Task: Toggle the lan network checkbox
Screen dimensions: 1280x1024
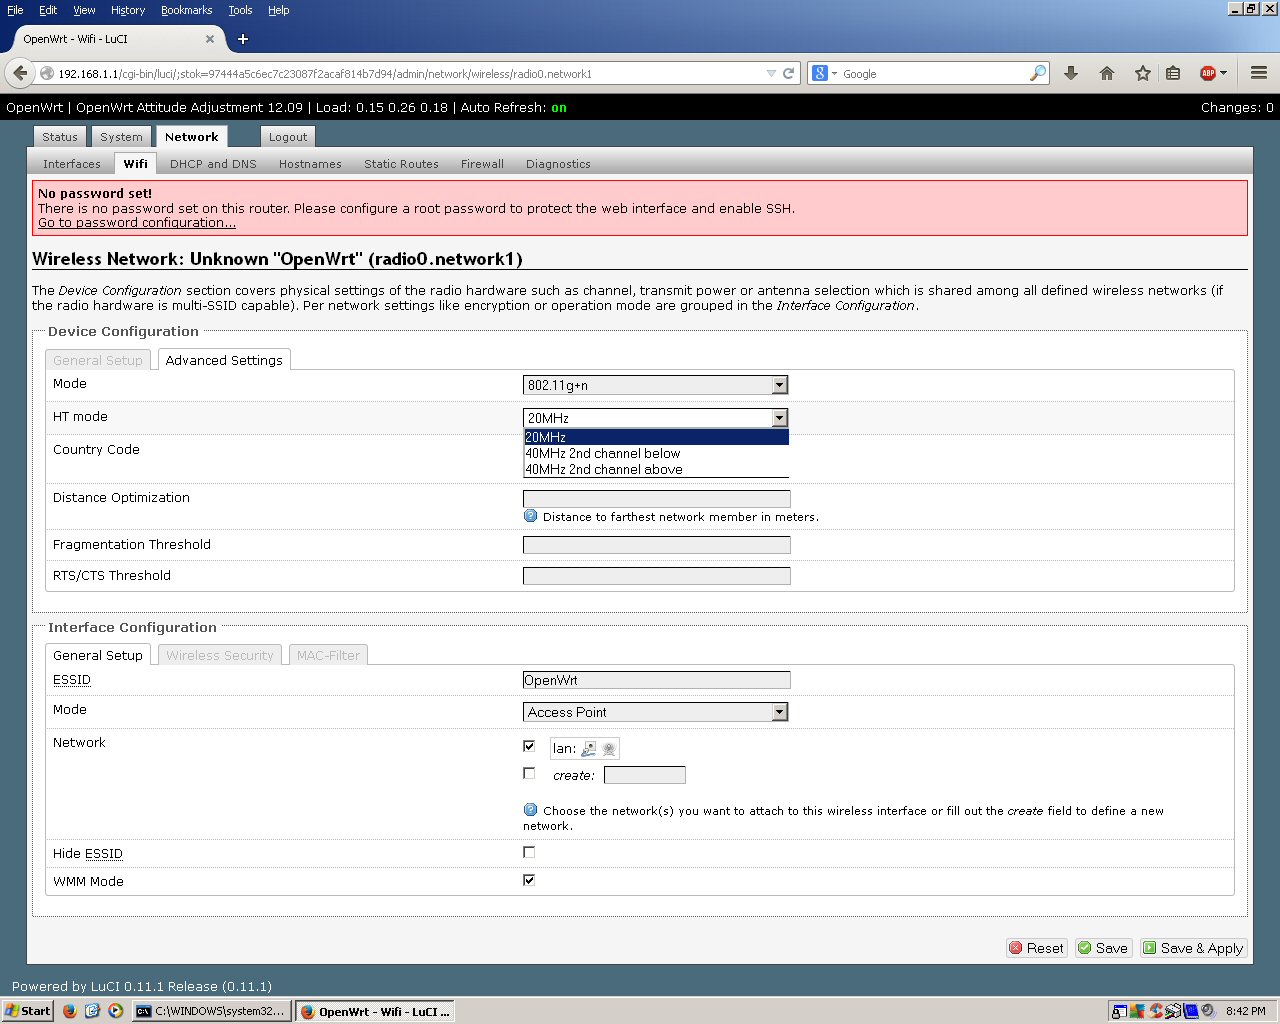Action: pyautogui.click(x=529, y=746)
